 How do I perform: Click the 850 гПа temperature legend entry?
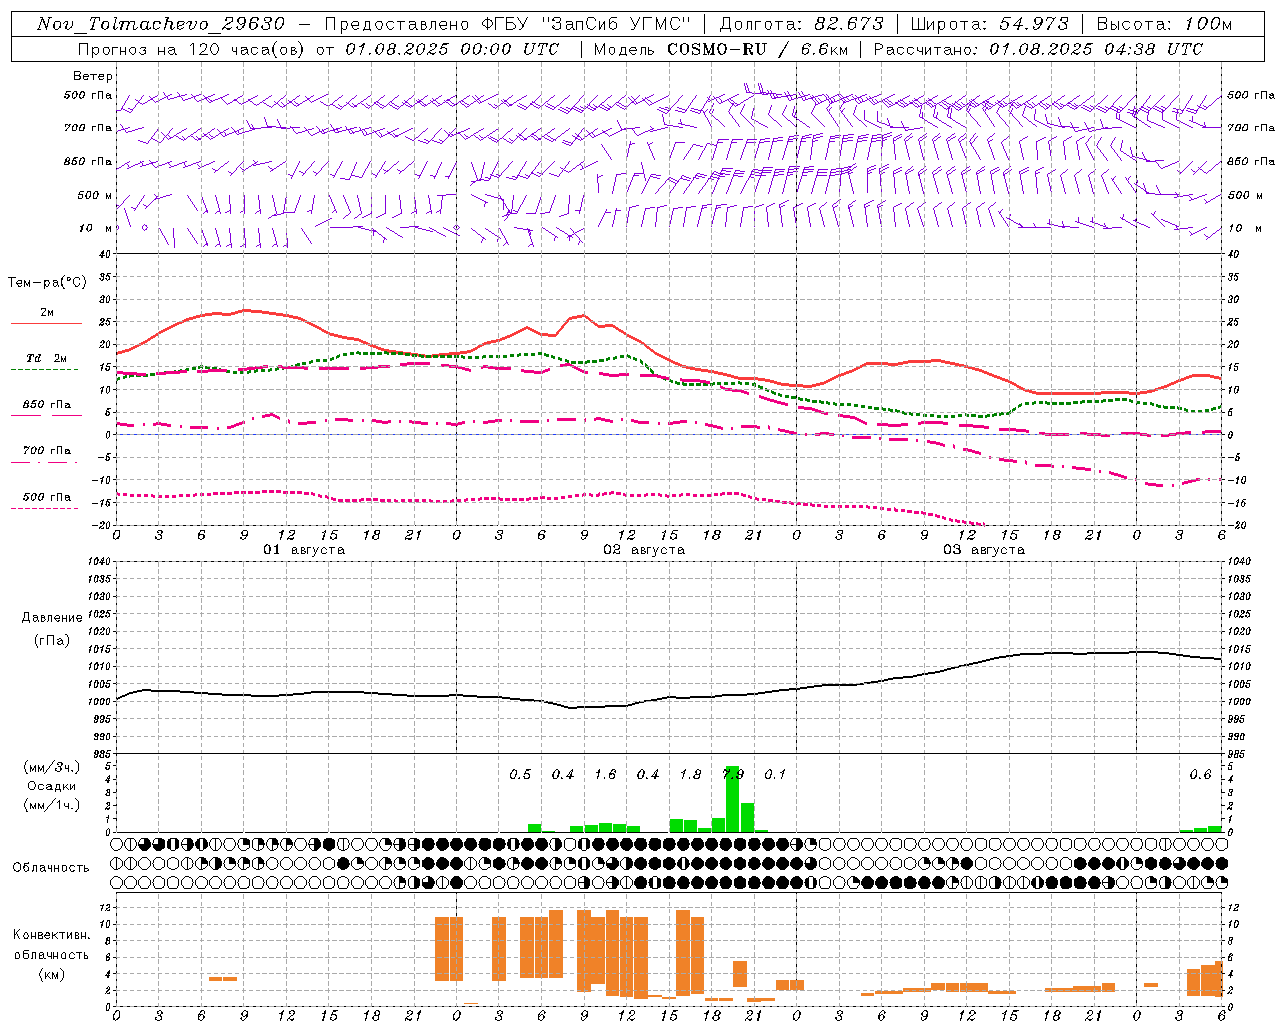46,407
